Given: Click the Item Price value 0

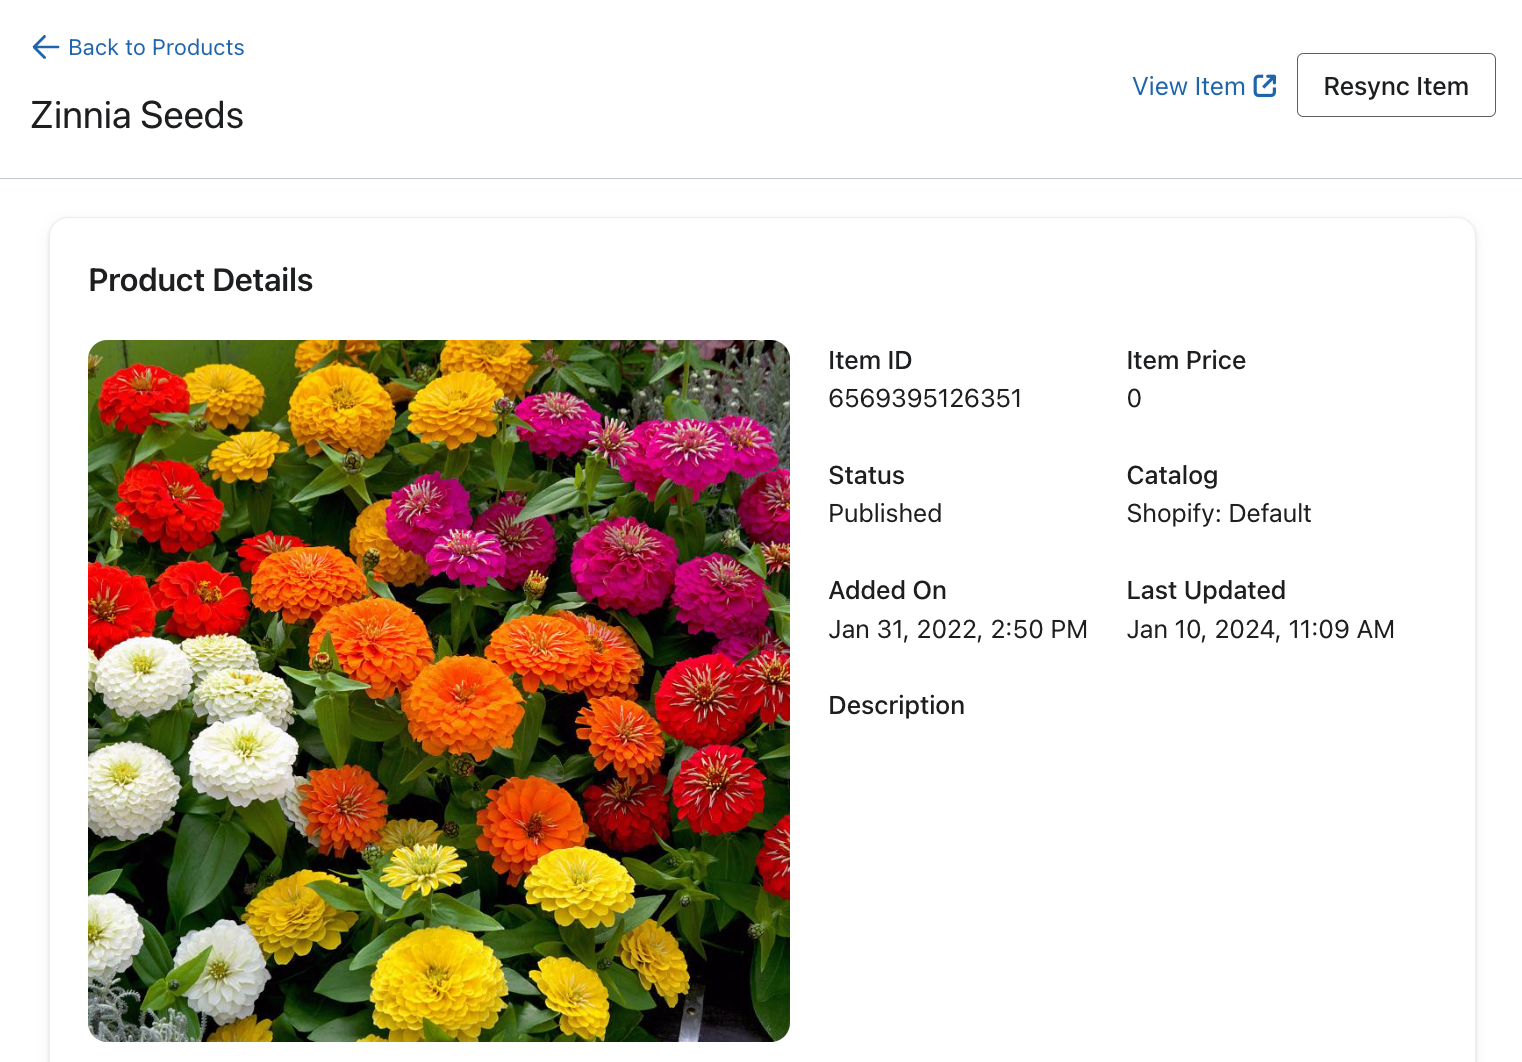Looking at the screenshot, I should [x=1133, y=398].
